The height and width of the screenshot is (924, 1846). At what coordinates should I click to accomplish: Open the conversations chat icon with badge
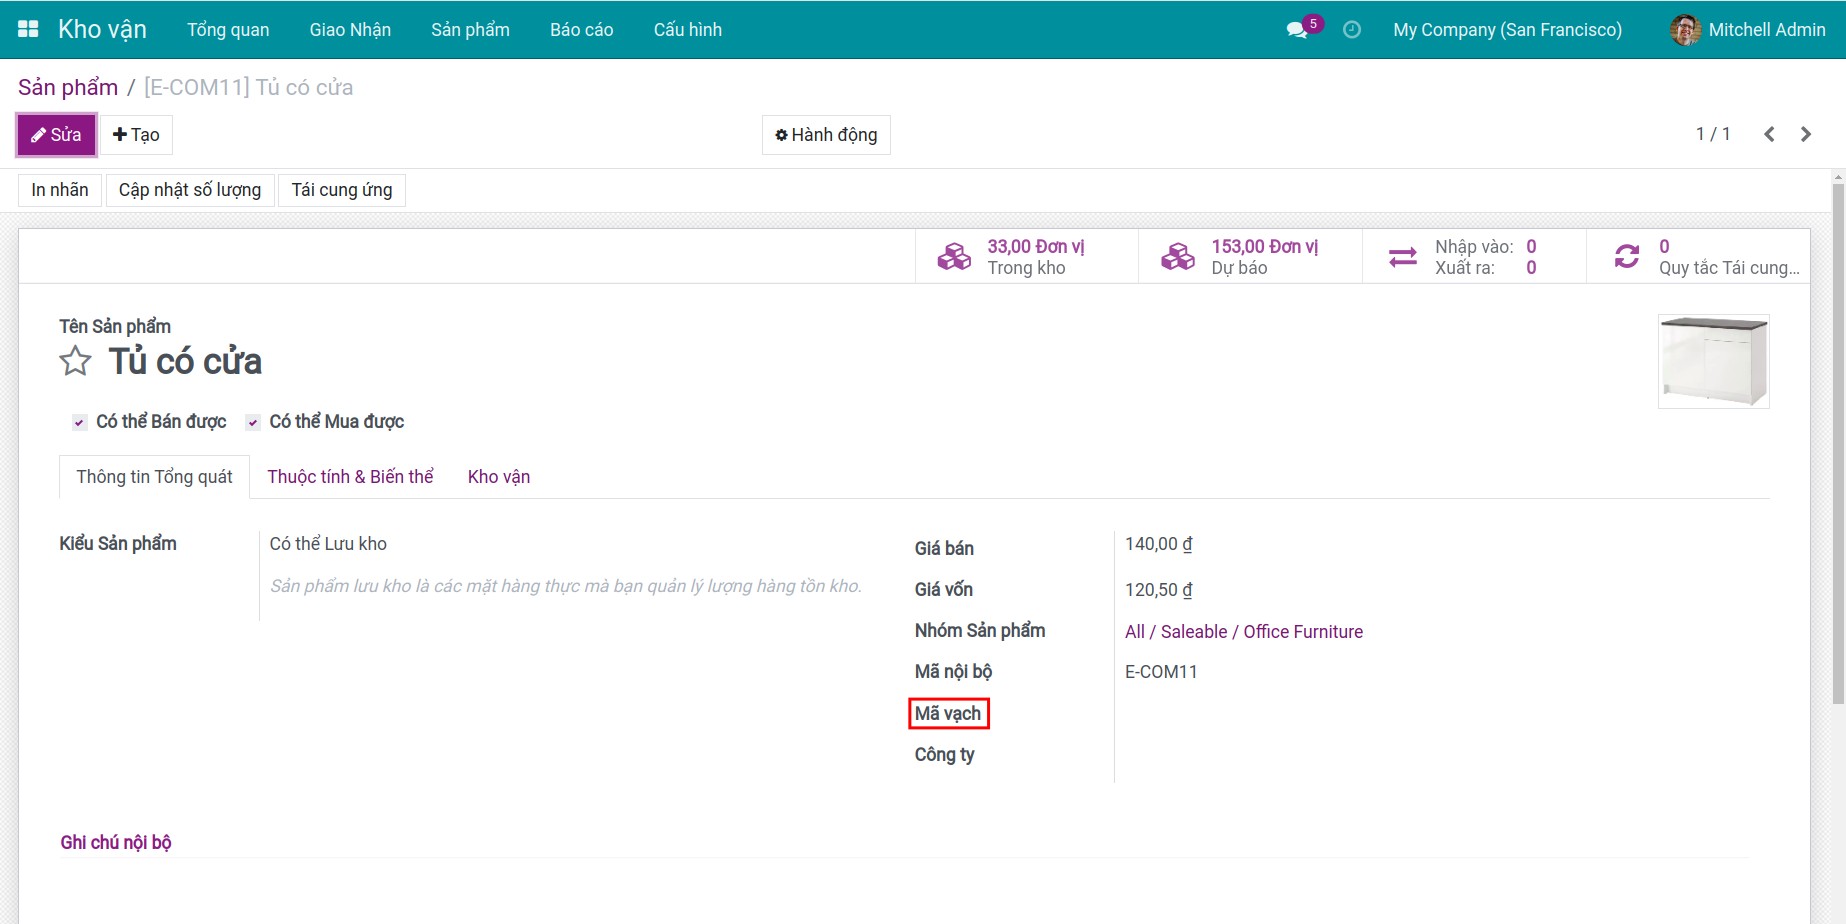1304,27
